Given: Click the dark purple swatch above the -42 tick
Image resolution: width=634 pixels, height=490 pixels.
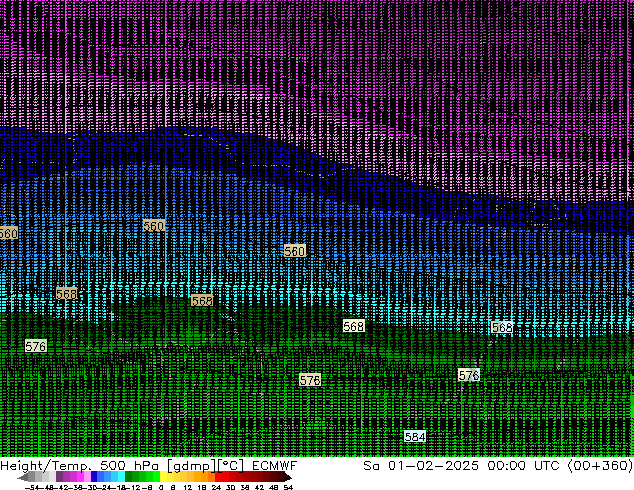Looking at the screenshot, I should pos(59,477).
